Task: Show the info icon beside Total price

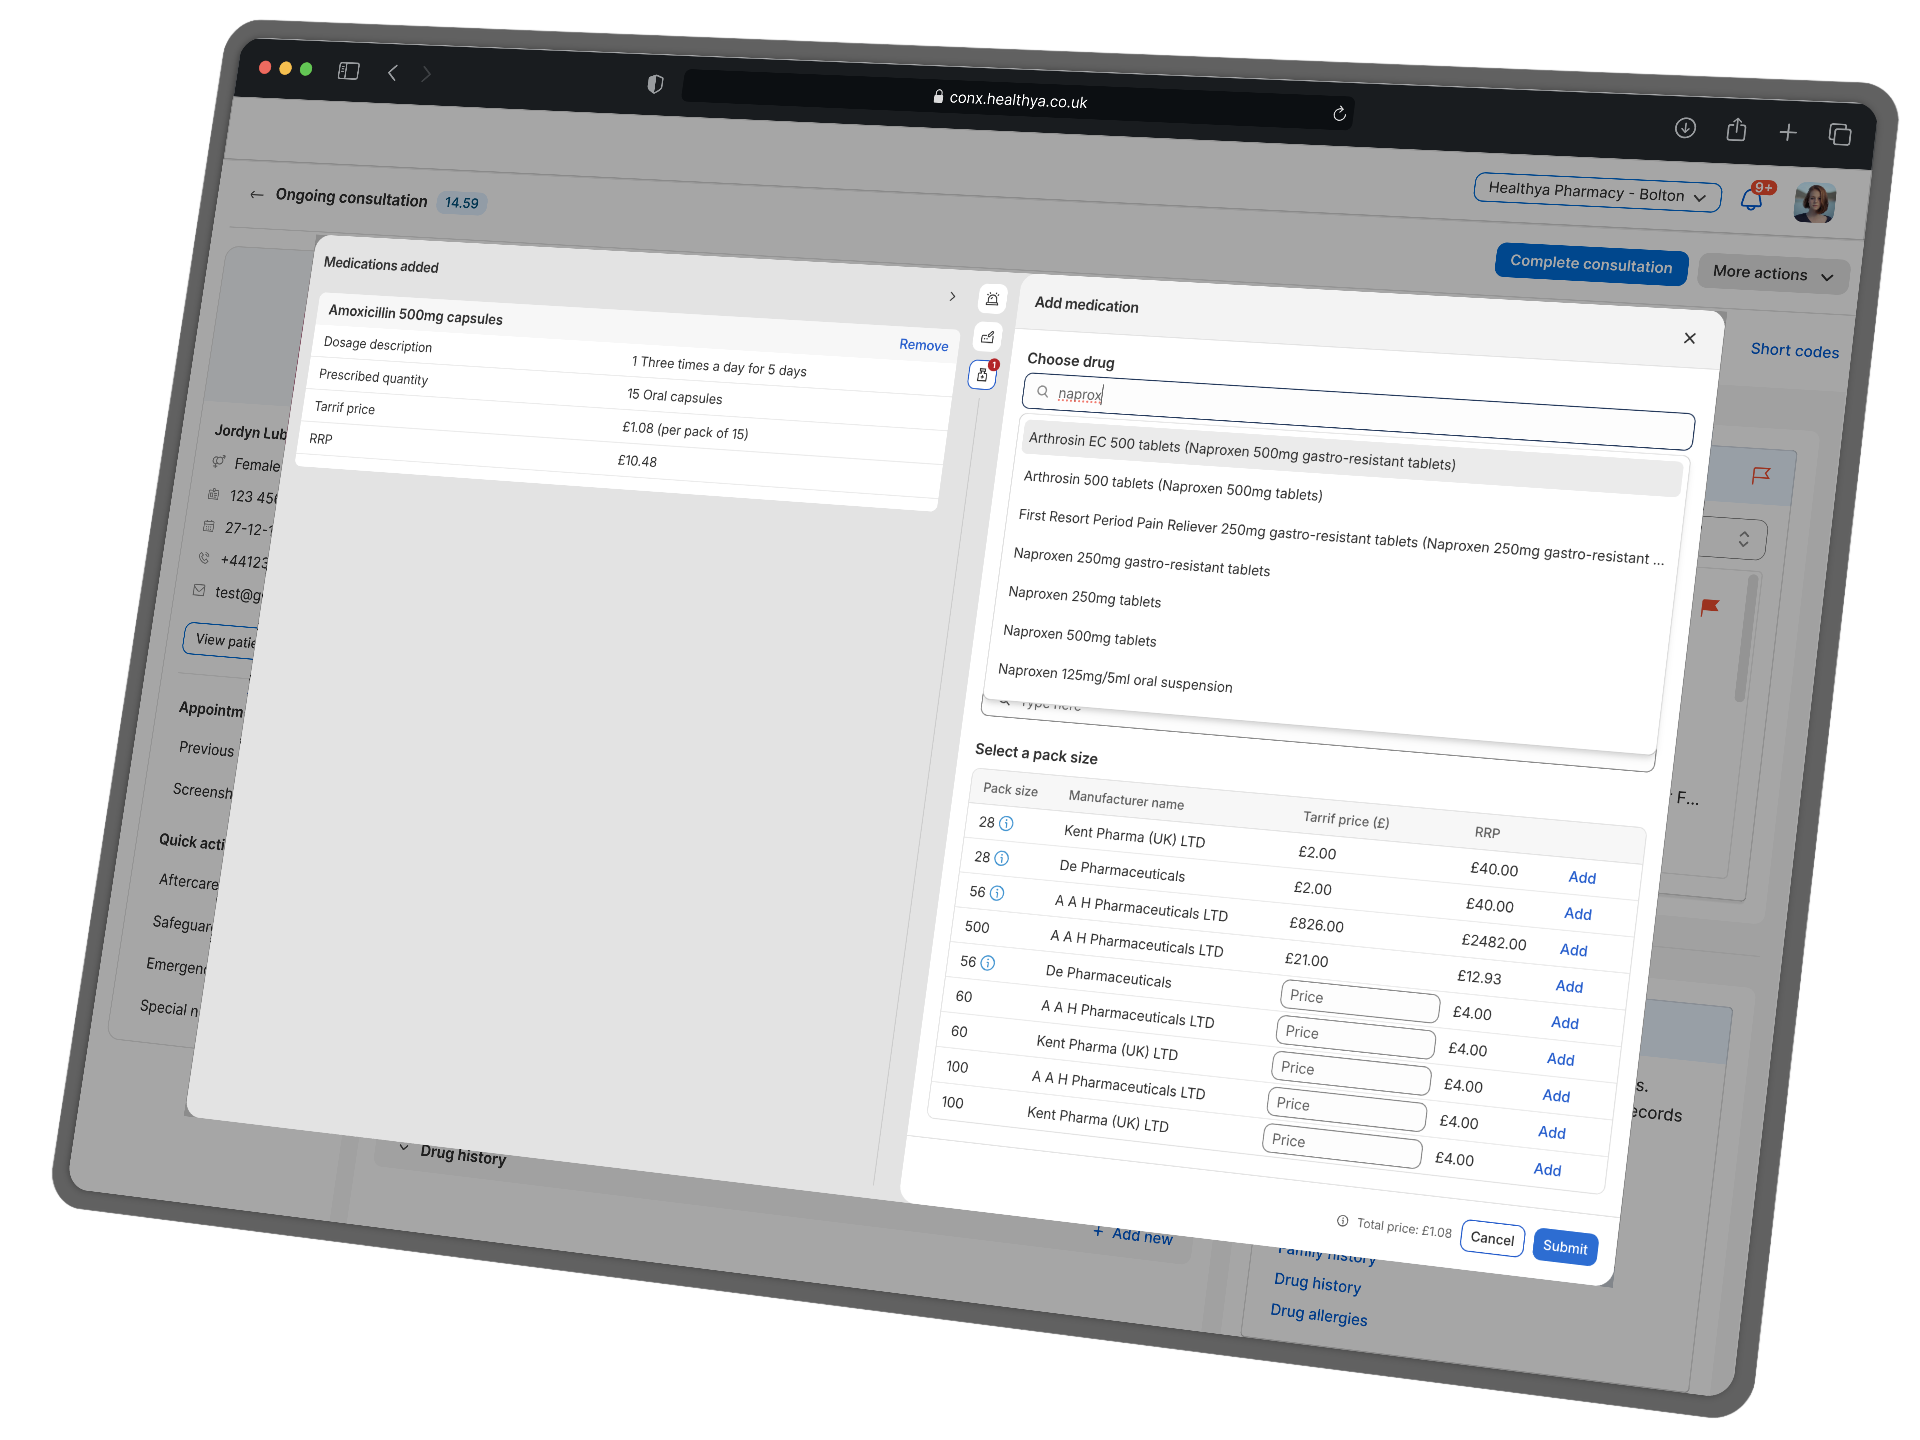Action: click(x=1342, y=1221)
